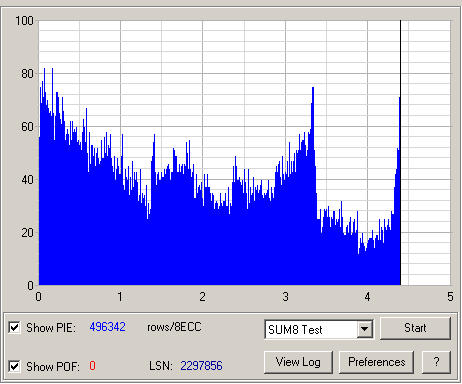The height and width of the screenshot is (384, 462).
Task: Open the Preferences dialog
Action: point(377,362)
